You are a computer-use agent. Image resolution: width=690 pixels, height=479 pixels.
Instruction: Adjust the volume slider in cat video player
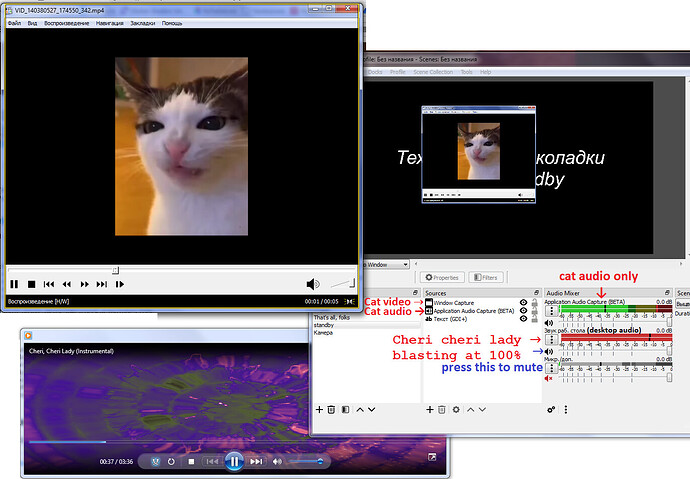343,284
